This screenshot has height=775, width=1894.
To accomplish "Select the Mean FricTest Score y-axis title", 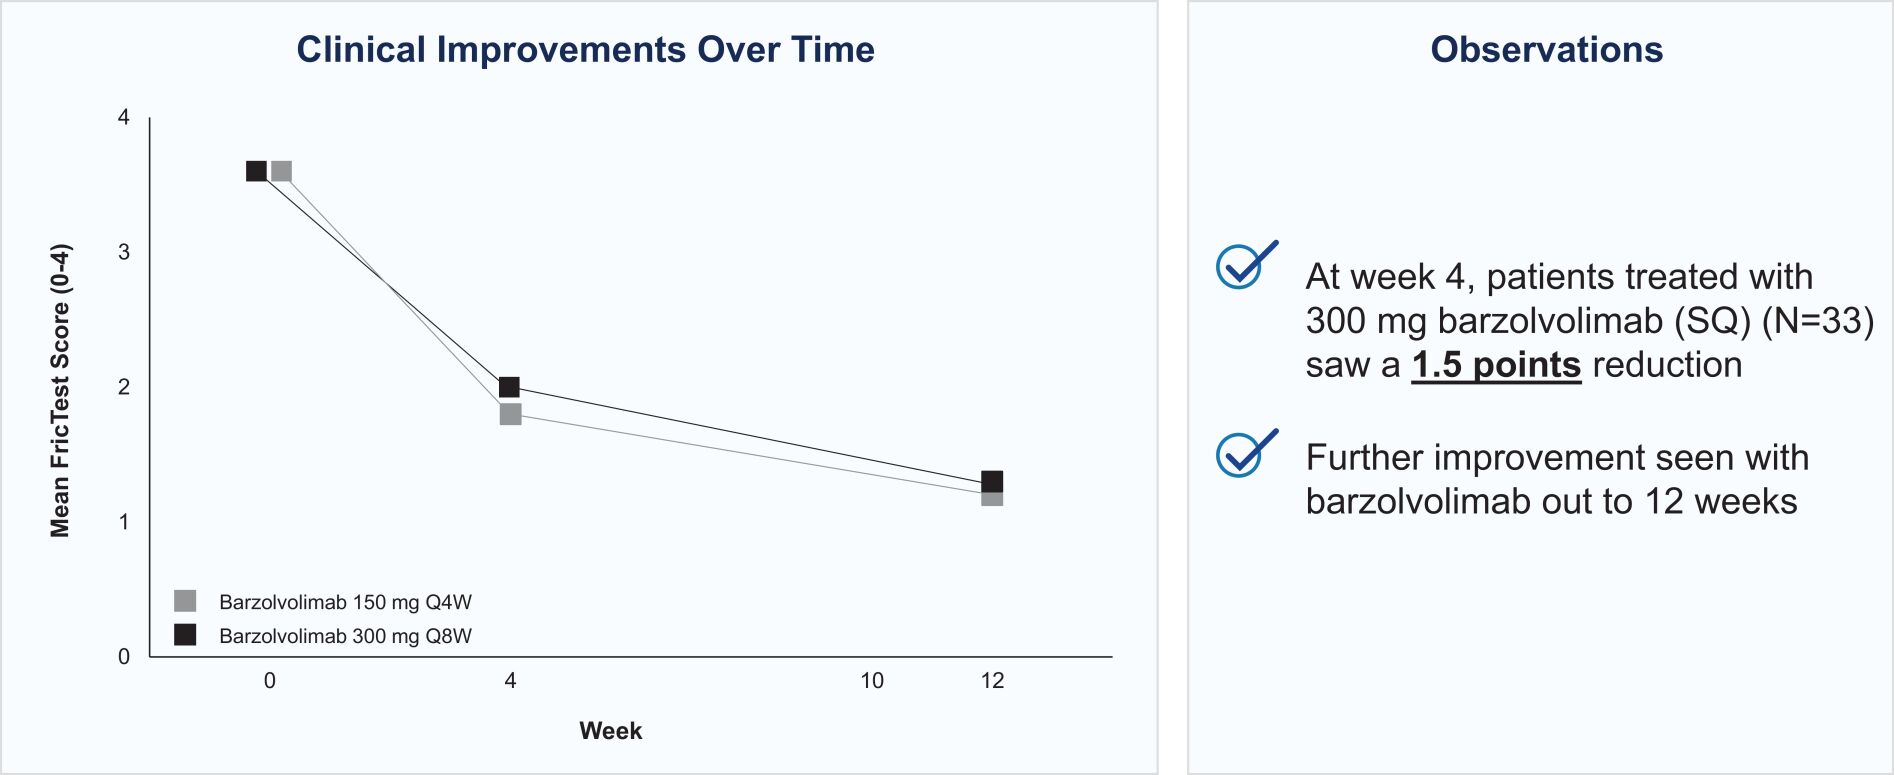I will [60, 390].
